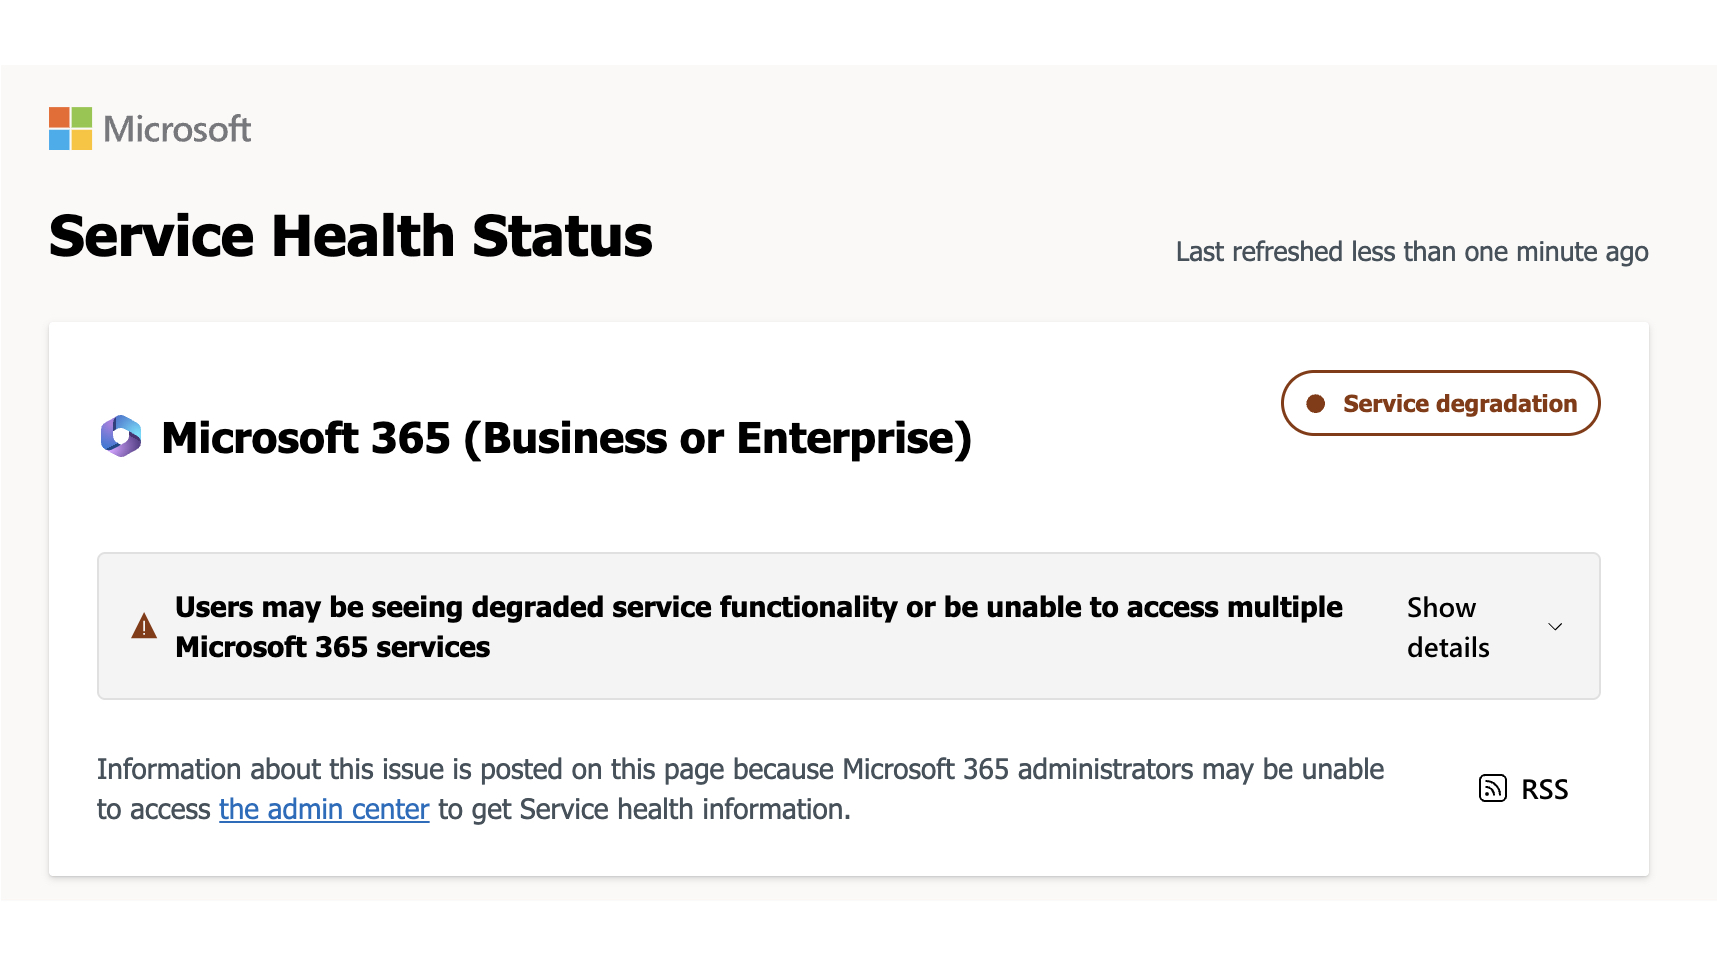Screen dimensions: 1717x966
Task: Expand the Show details section
Action: pos(1447,626)
